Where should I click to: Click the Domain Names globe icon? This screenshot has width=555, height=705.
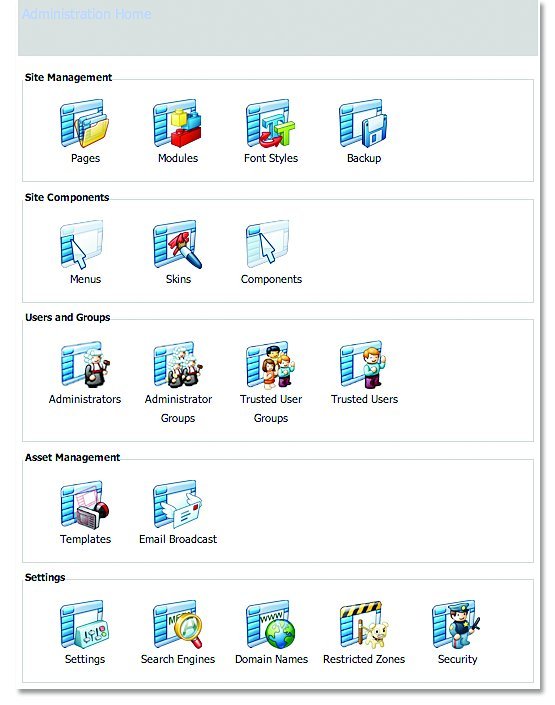click(271, 625)
